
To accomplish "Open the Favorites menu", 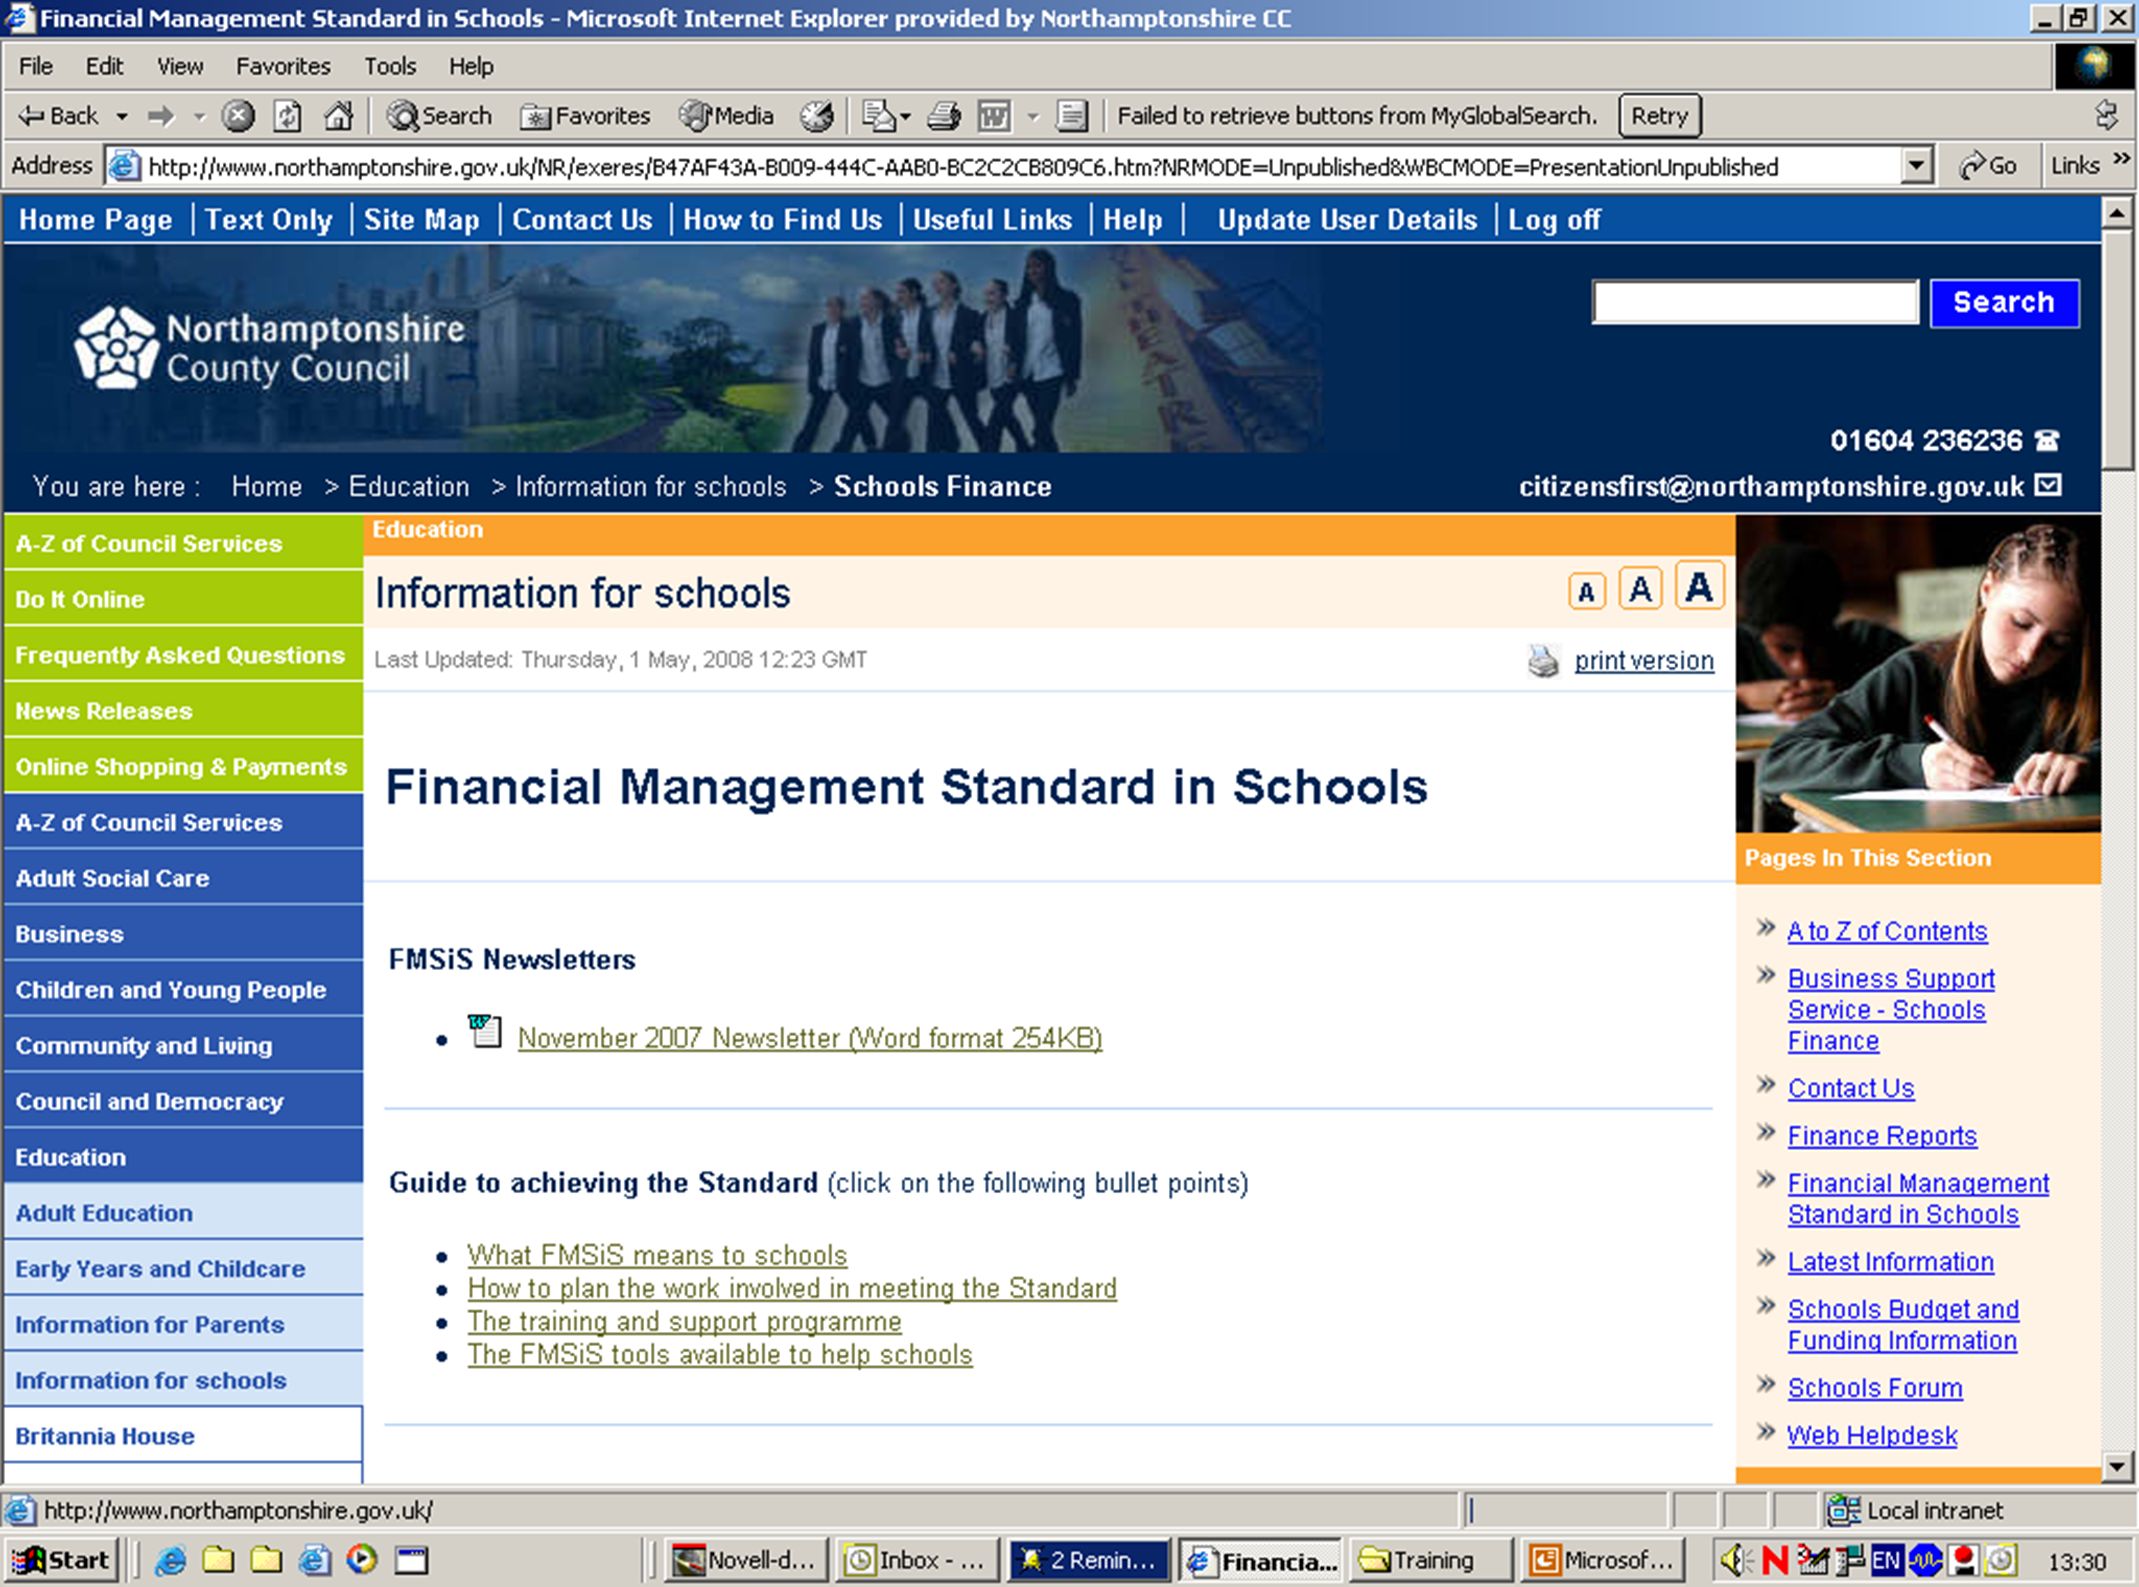I will (283, 66).
